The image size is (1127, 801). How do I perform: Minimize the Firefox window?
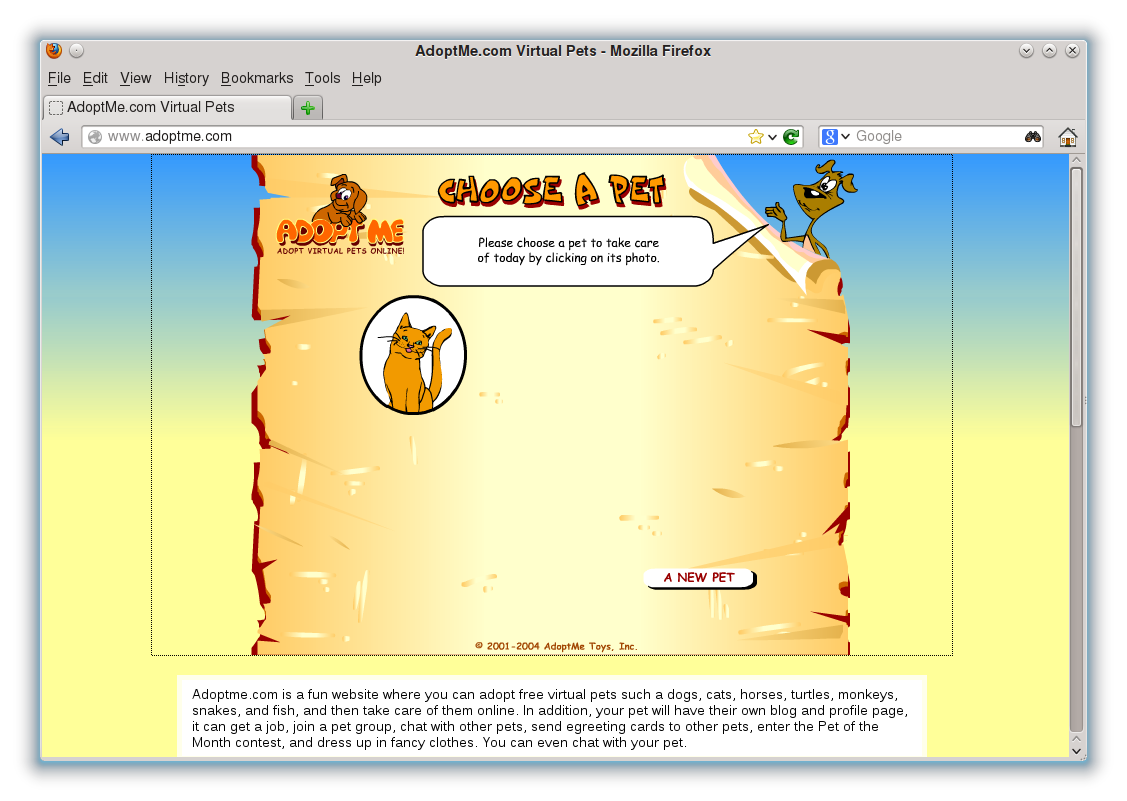coord(1026,50)
